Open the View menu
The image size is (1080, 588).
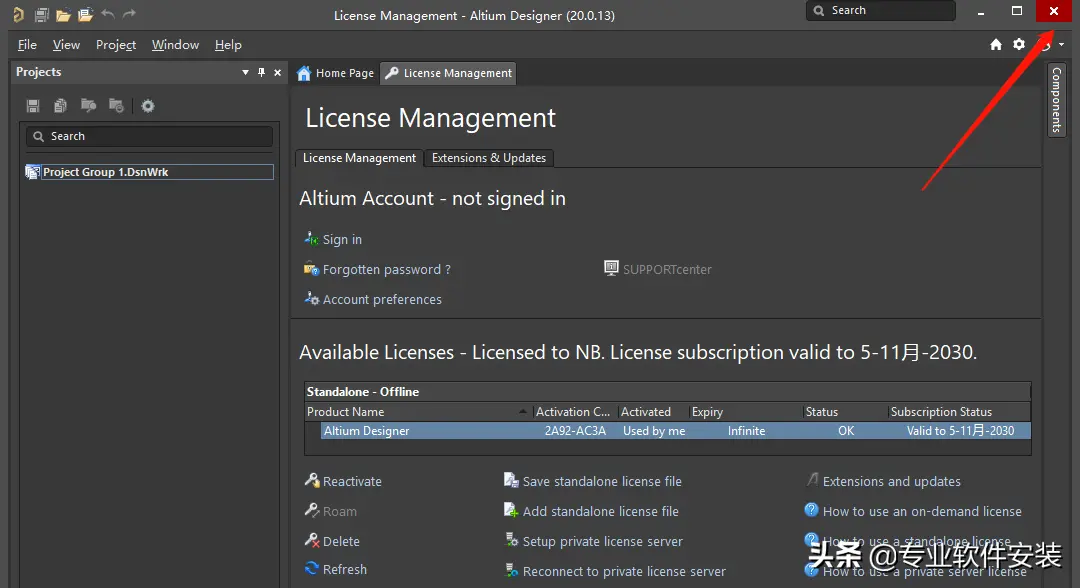pyautogui.click(x=66, y=45)
